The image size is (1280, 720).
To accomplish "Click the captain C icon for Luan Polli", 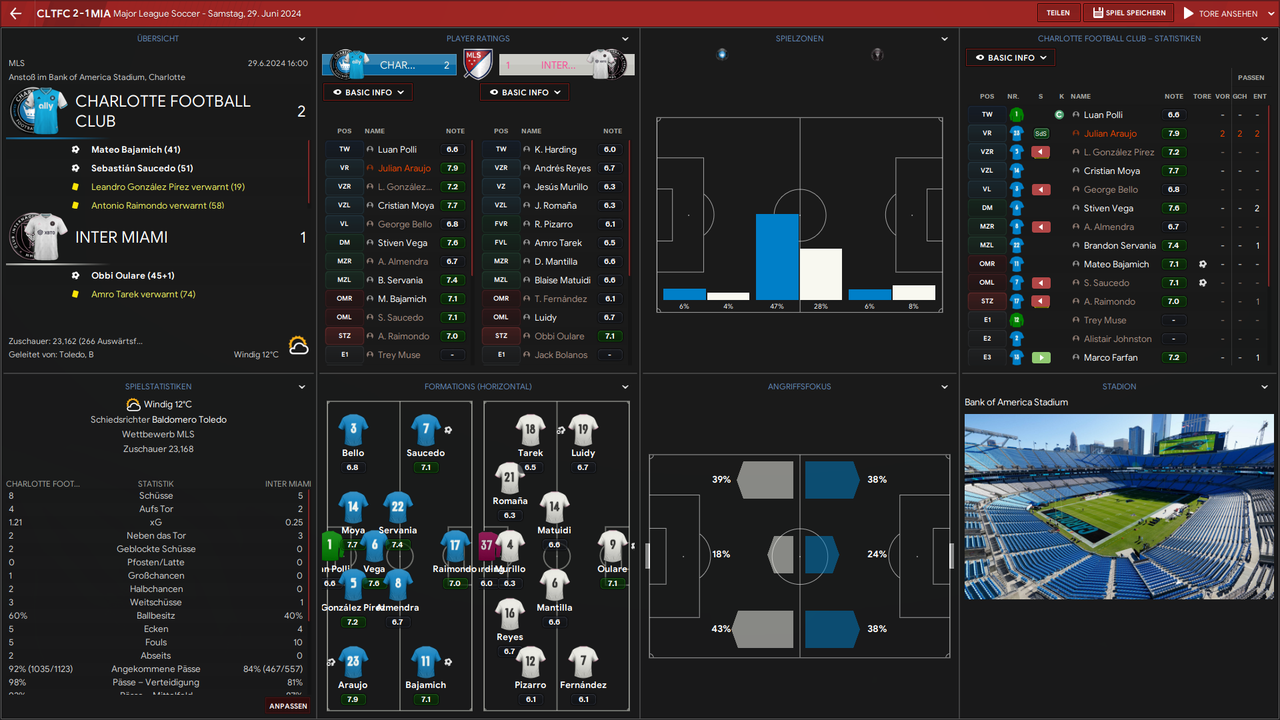I will 1059,115.
